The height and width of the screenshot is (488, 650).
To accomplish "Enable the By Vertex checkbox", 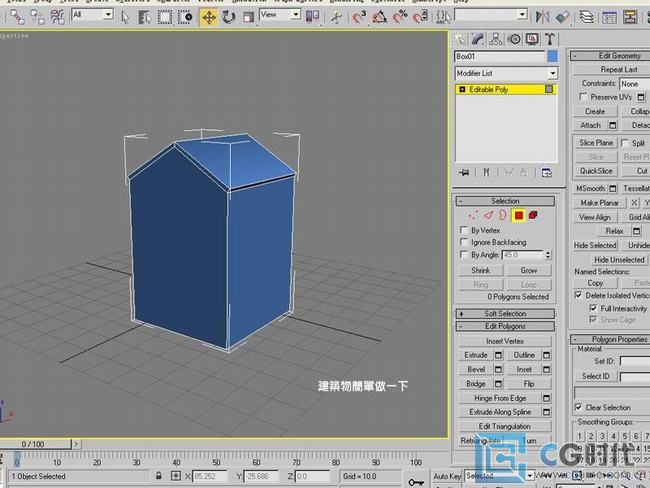I will click(463, 230).
